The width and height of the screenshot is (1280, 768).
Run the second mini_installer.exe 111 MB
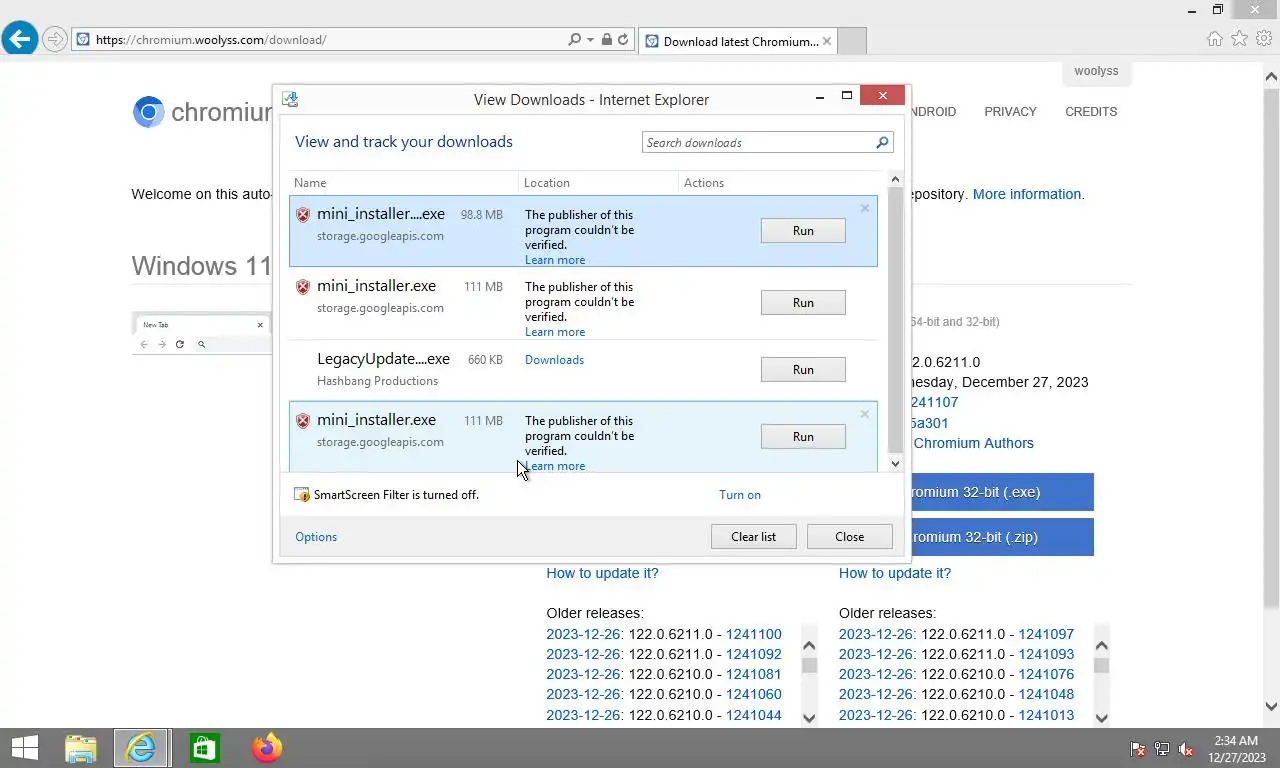[803, 303]
